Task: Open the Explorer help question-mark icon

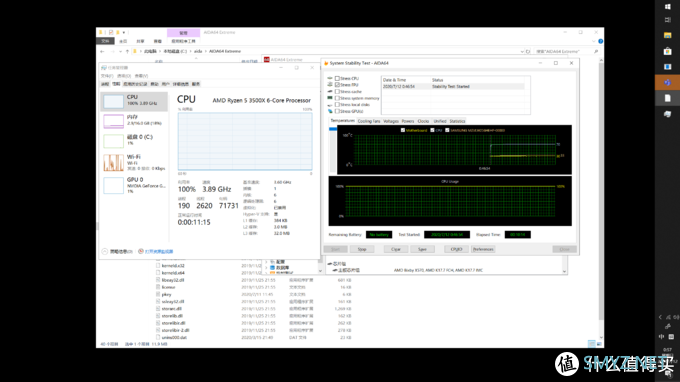Action: (x=600, y=41)
